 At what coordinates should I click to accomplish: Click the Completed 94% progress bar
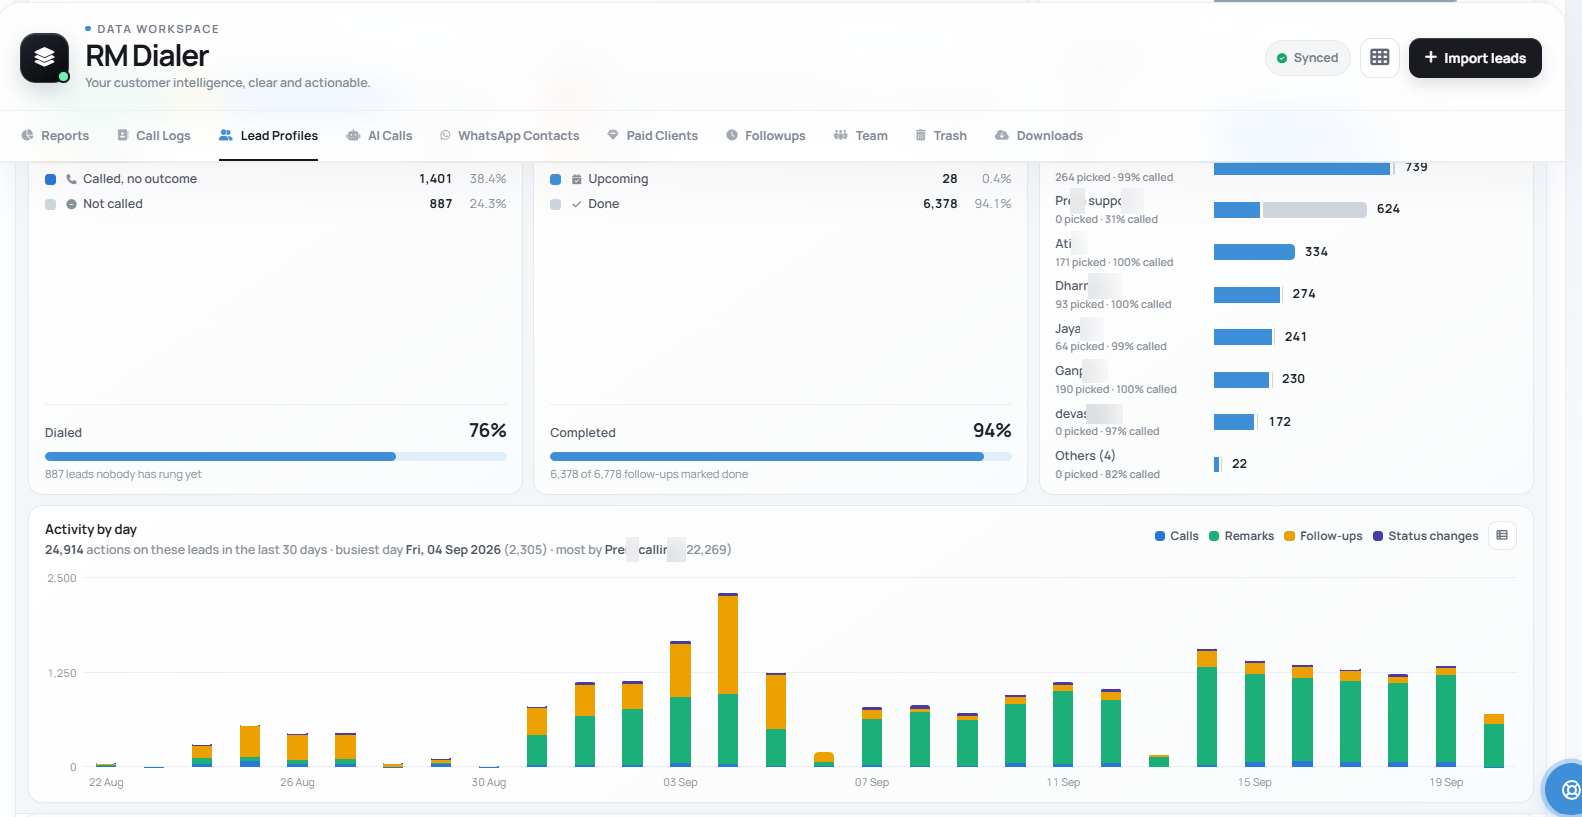coord(781,456)
